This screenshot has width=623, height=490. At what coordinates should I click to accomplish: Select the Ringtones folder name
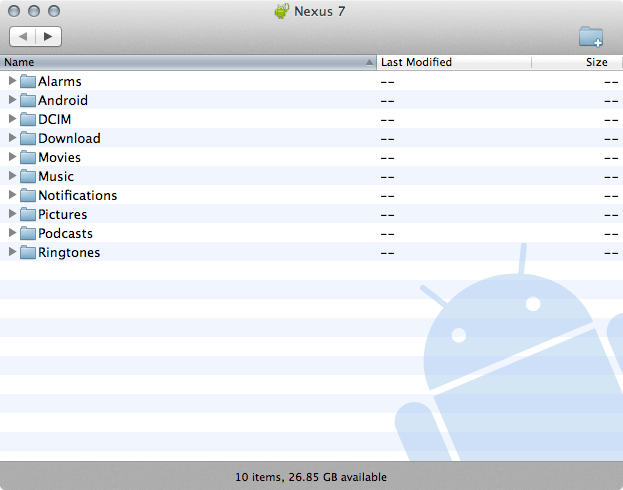tap(69, 253)
